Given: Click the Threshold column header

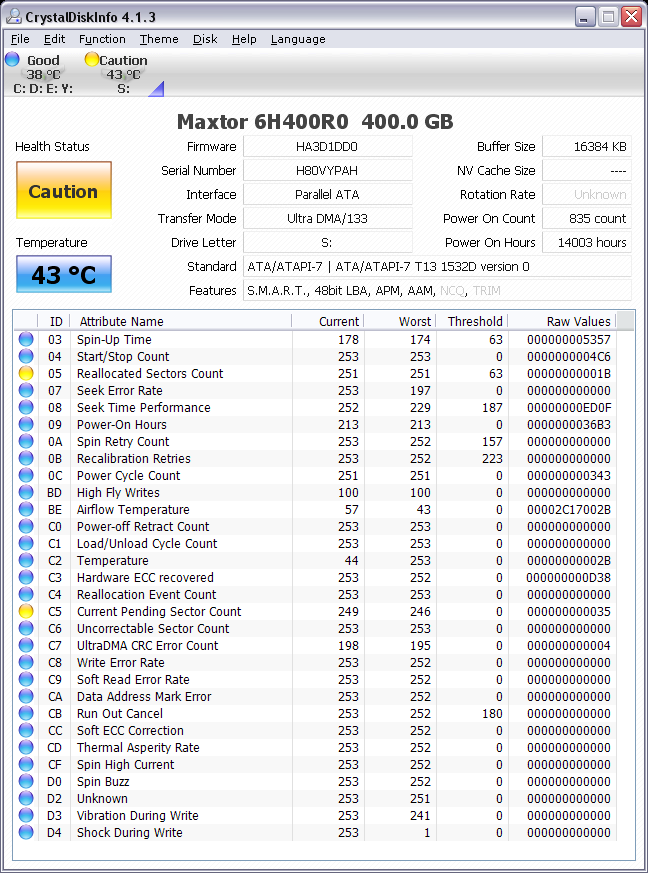Looking at the screenshot, I should point(471,321).
